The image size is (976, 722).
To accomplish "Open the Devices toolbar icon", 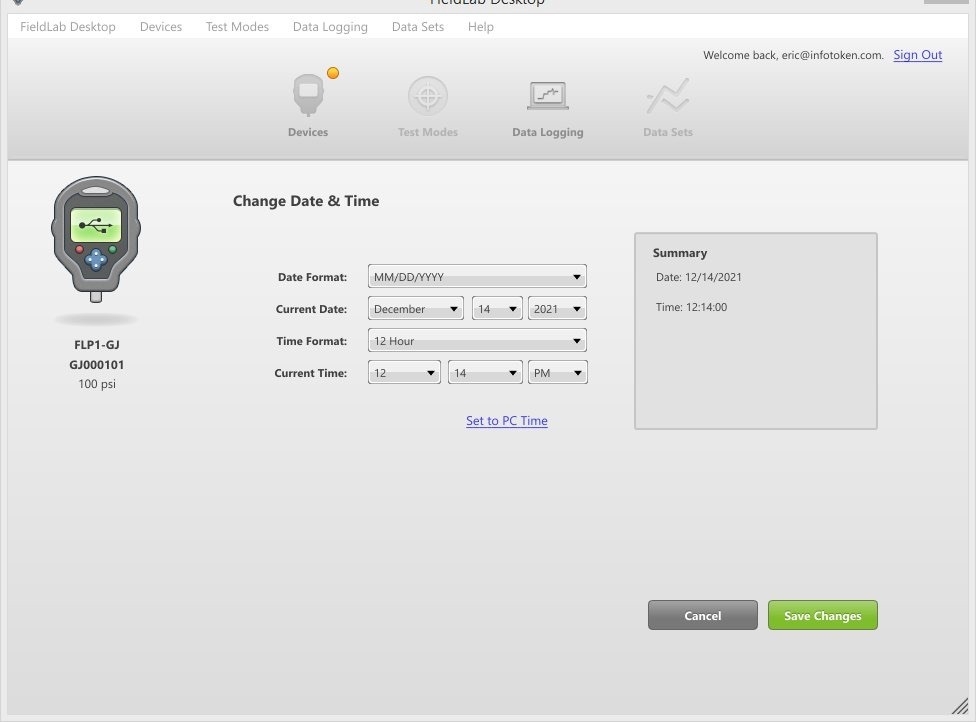I will 308,95.
